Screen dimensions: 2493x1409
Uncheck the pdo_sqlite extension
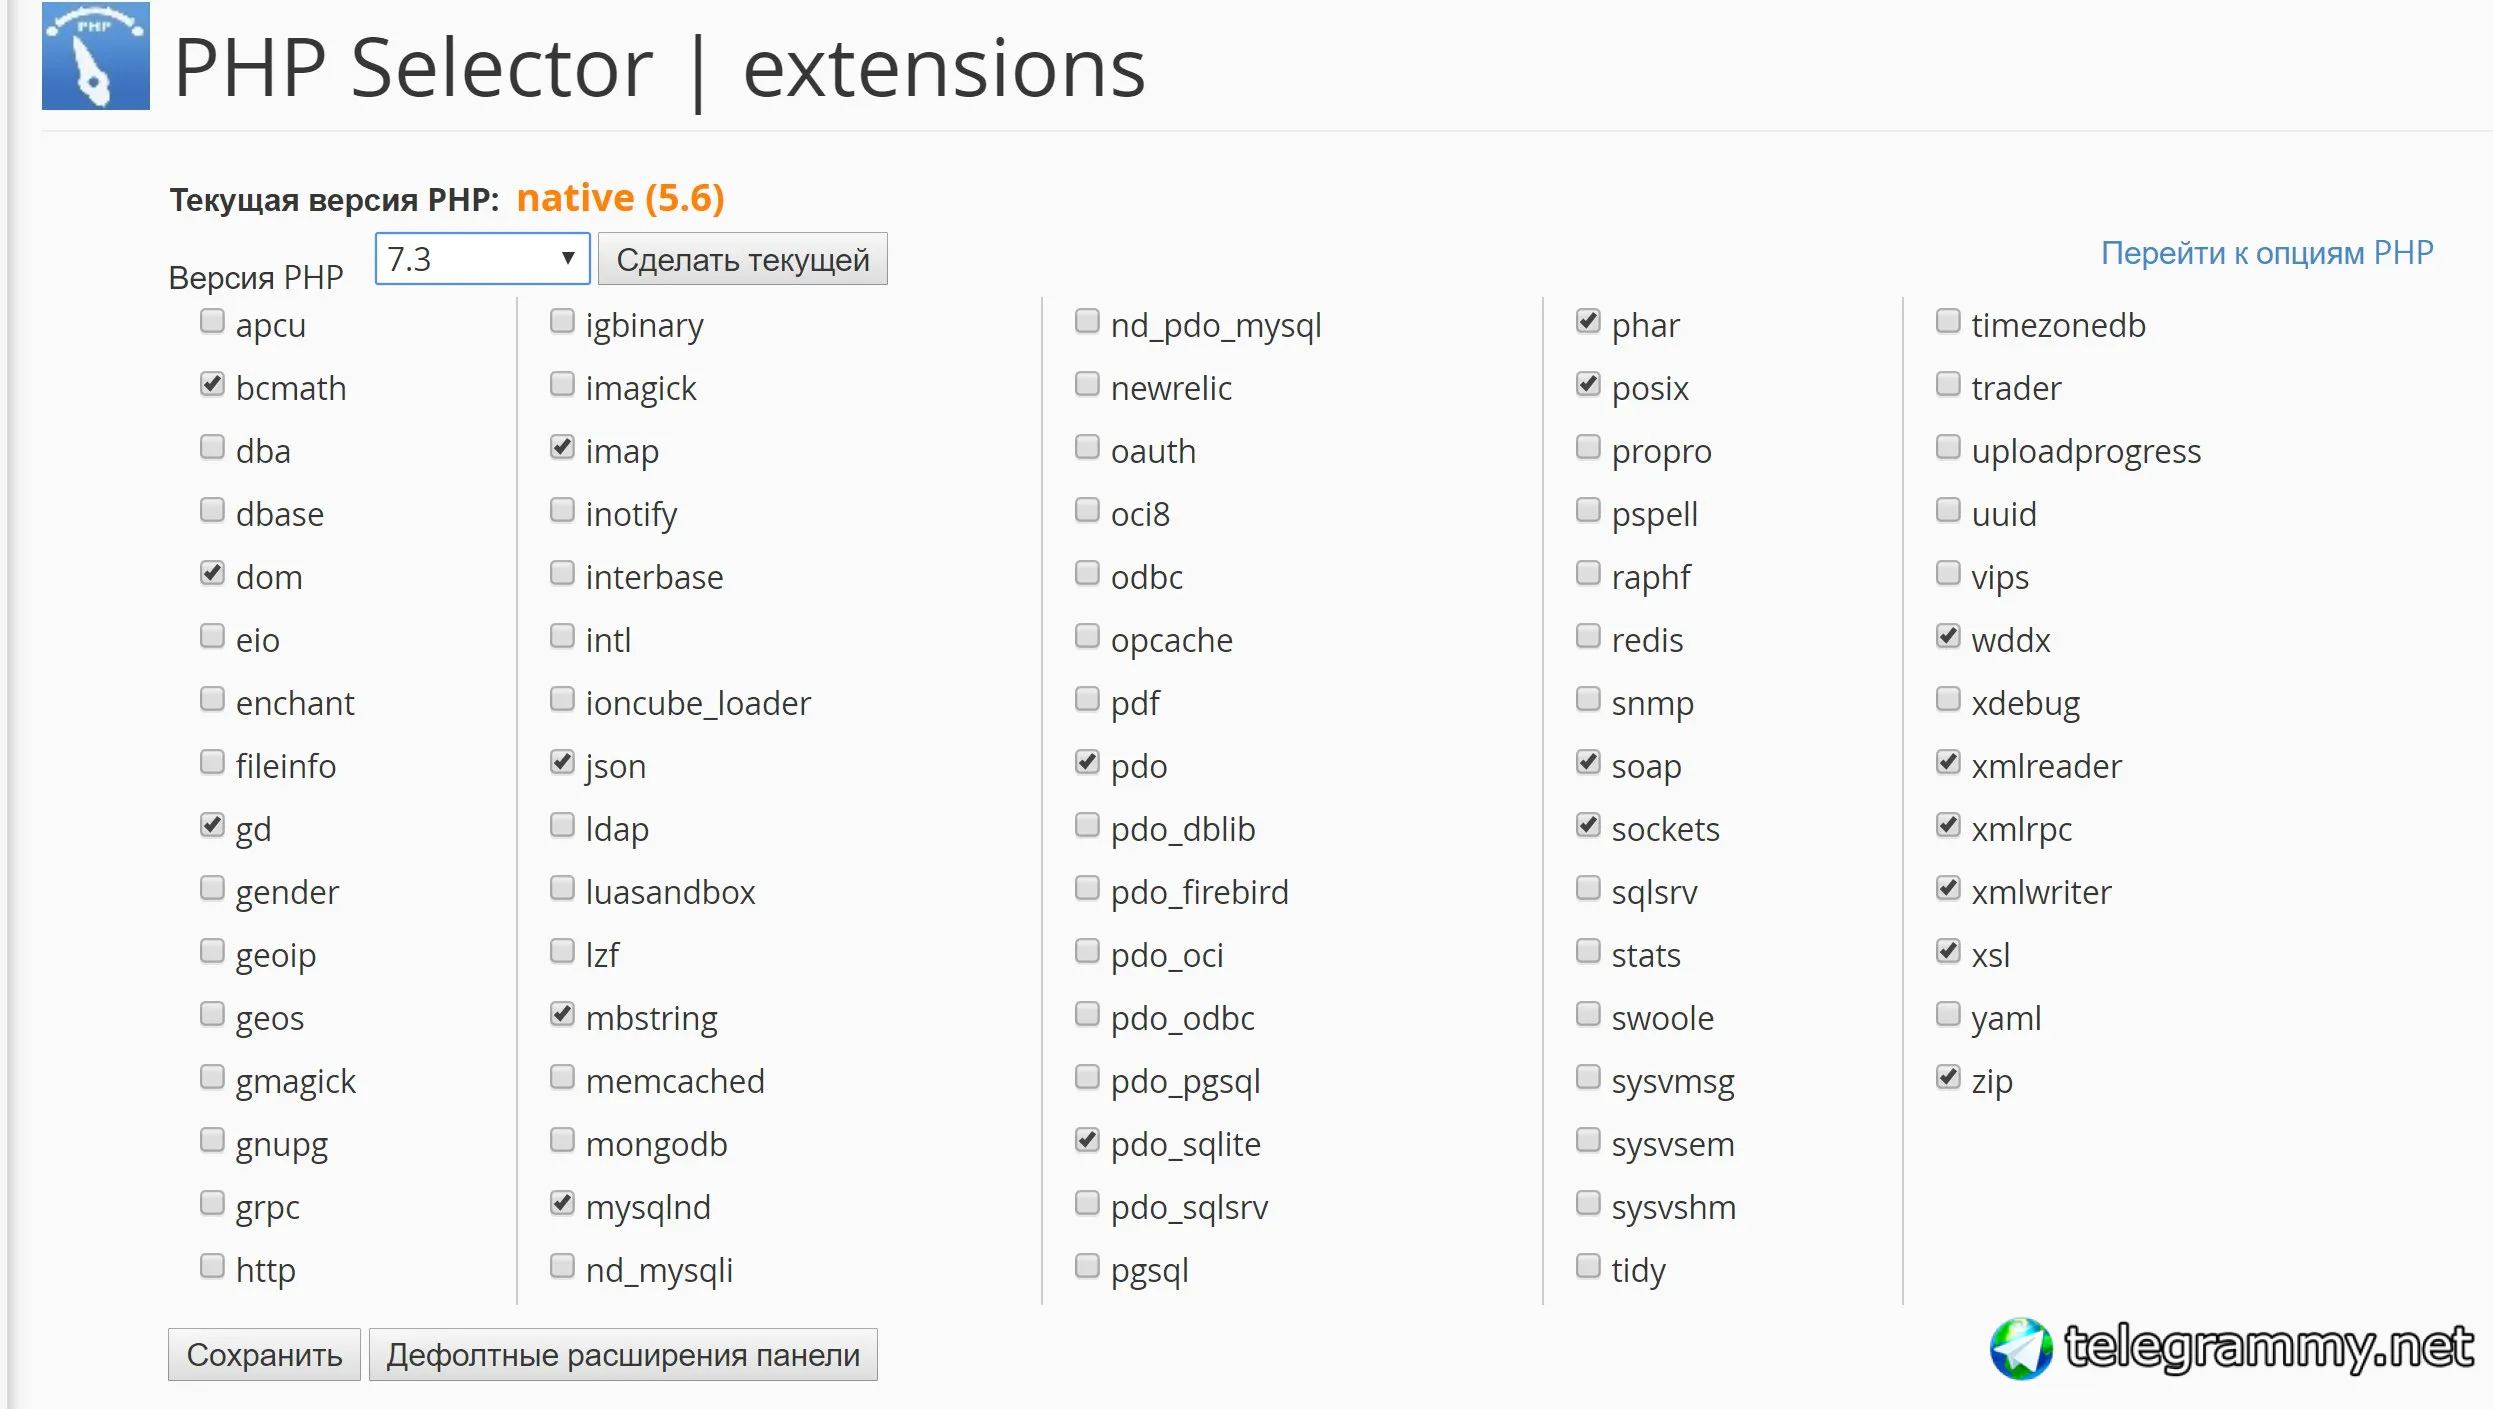[1087, 1140]
